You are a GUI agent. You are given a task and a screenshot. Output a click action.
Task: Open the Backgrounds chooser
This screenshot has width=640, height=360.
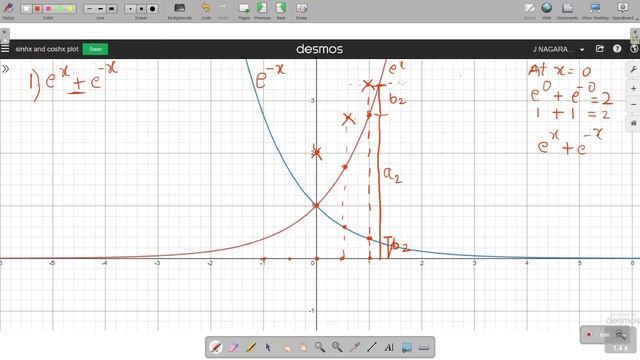(x=180, y=11)
